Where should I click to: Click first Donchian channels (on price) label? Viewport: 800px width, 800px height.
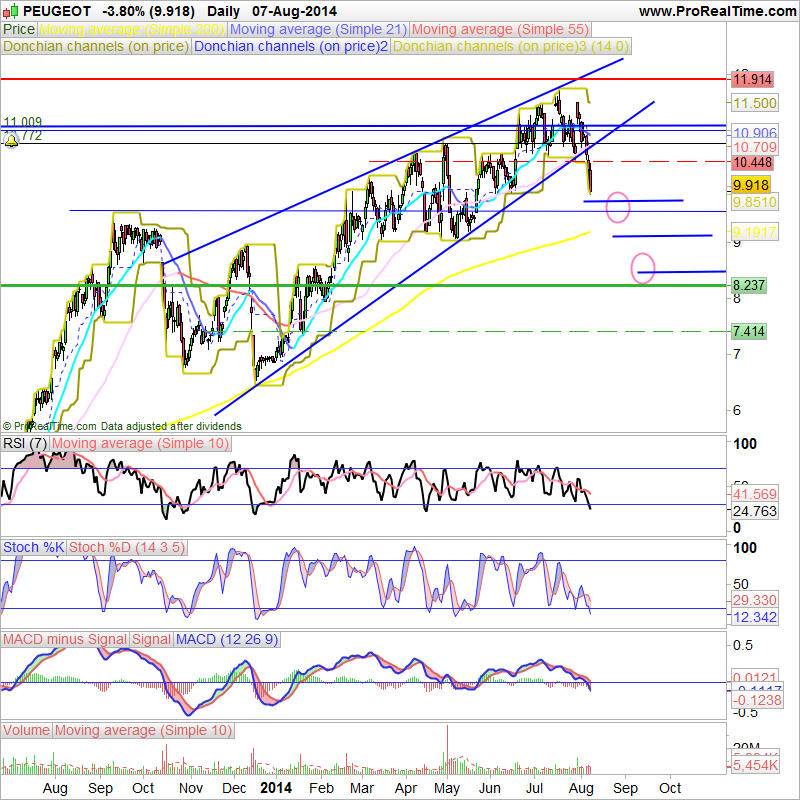click(96, 46)
